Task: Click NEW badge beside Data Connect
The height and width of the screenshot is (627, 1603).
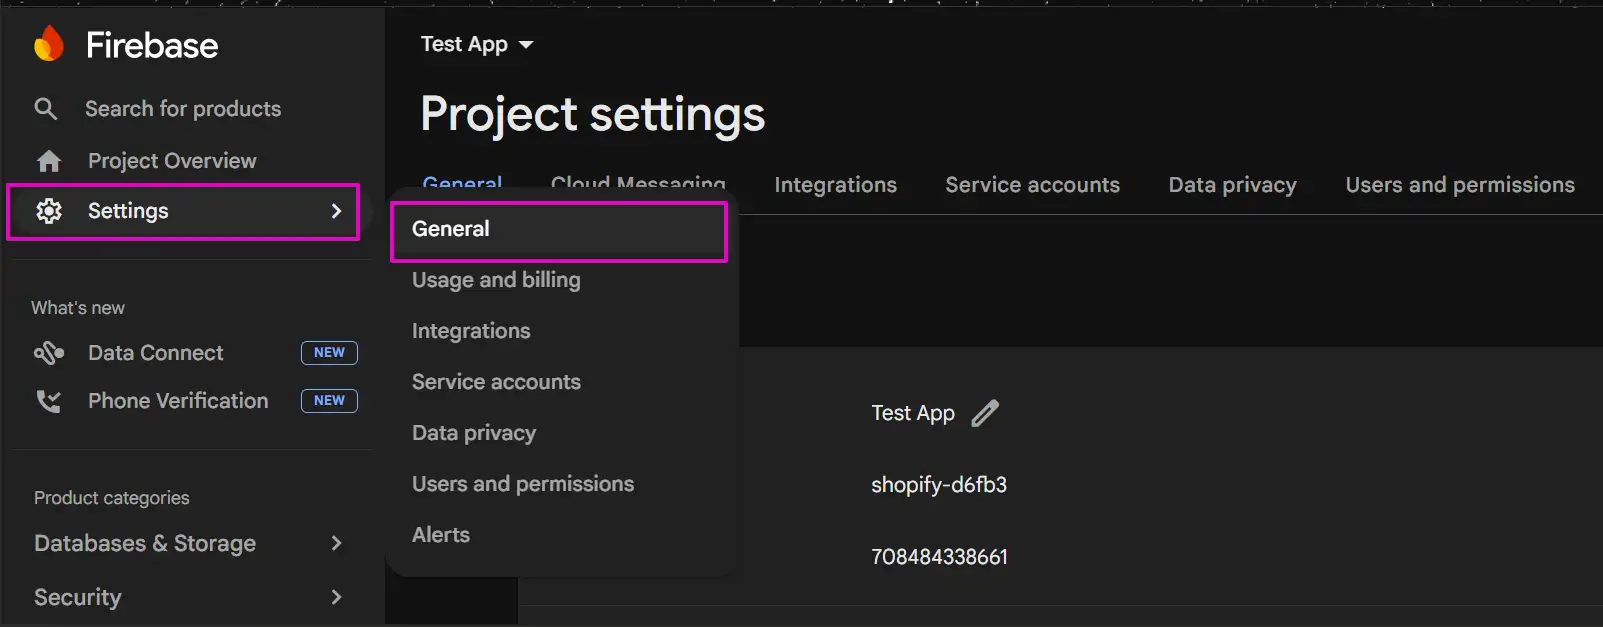Action: [x=329, y=353]
